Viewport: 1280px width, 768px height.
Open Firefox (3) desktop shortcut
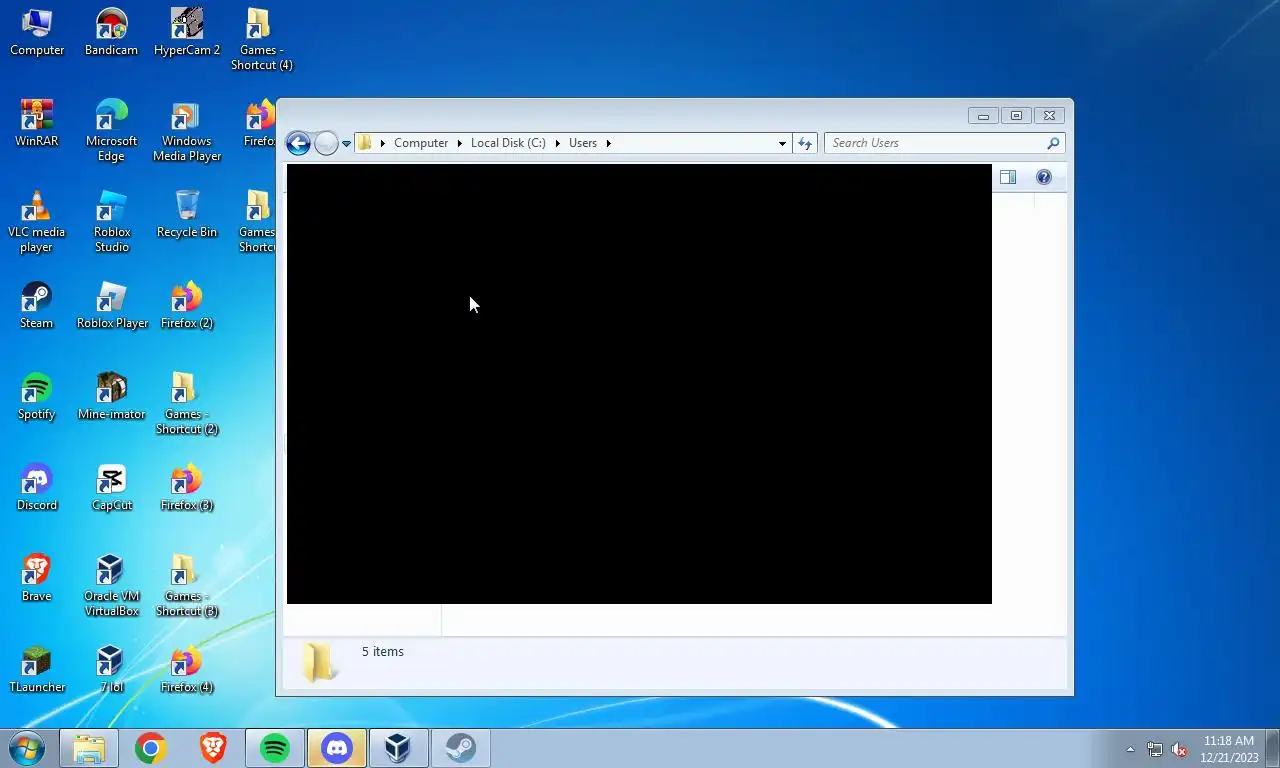[187, 487]
